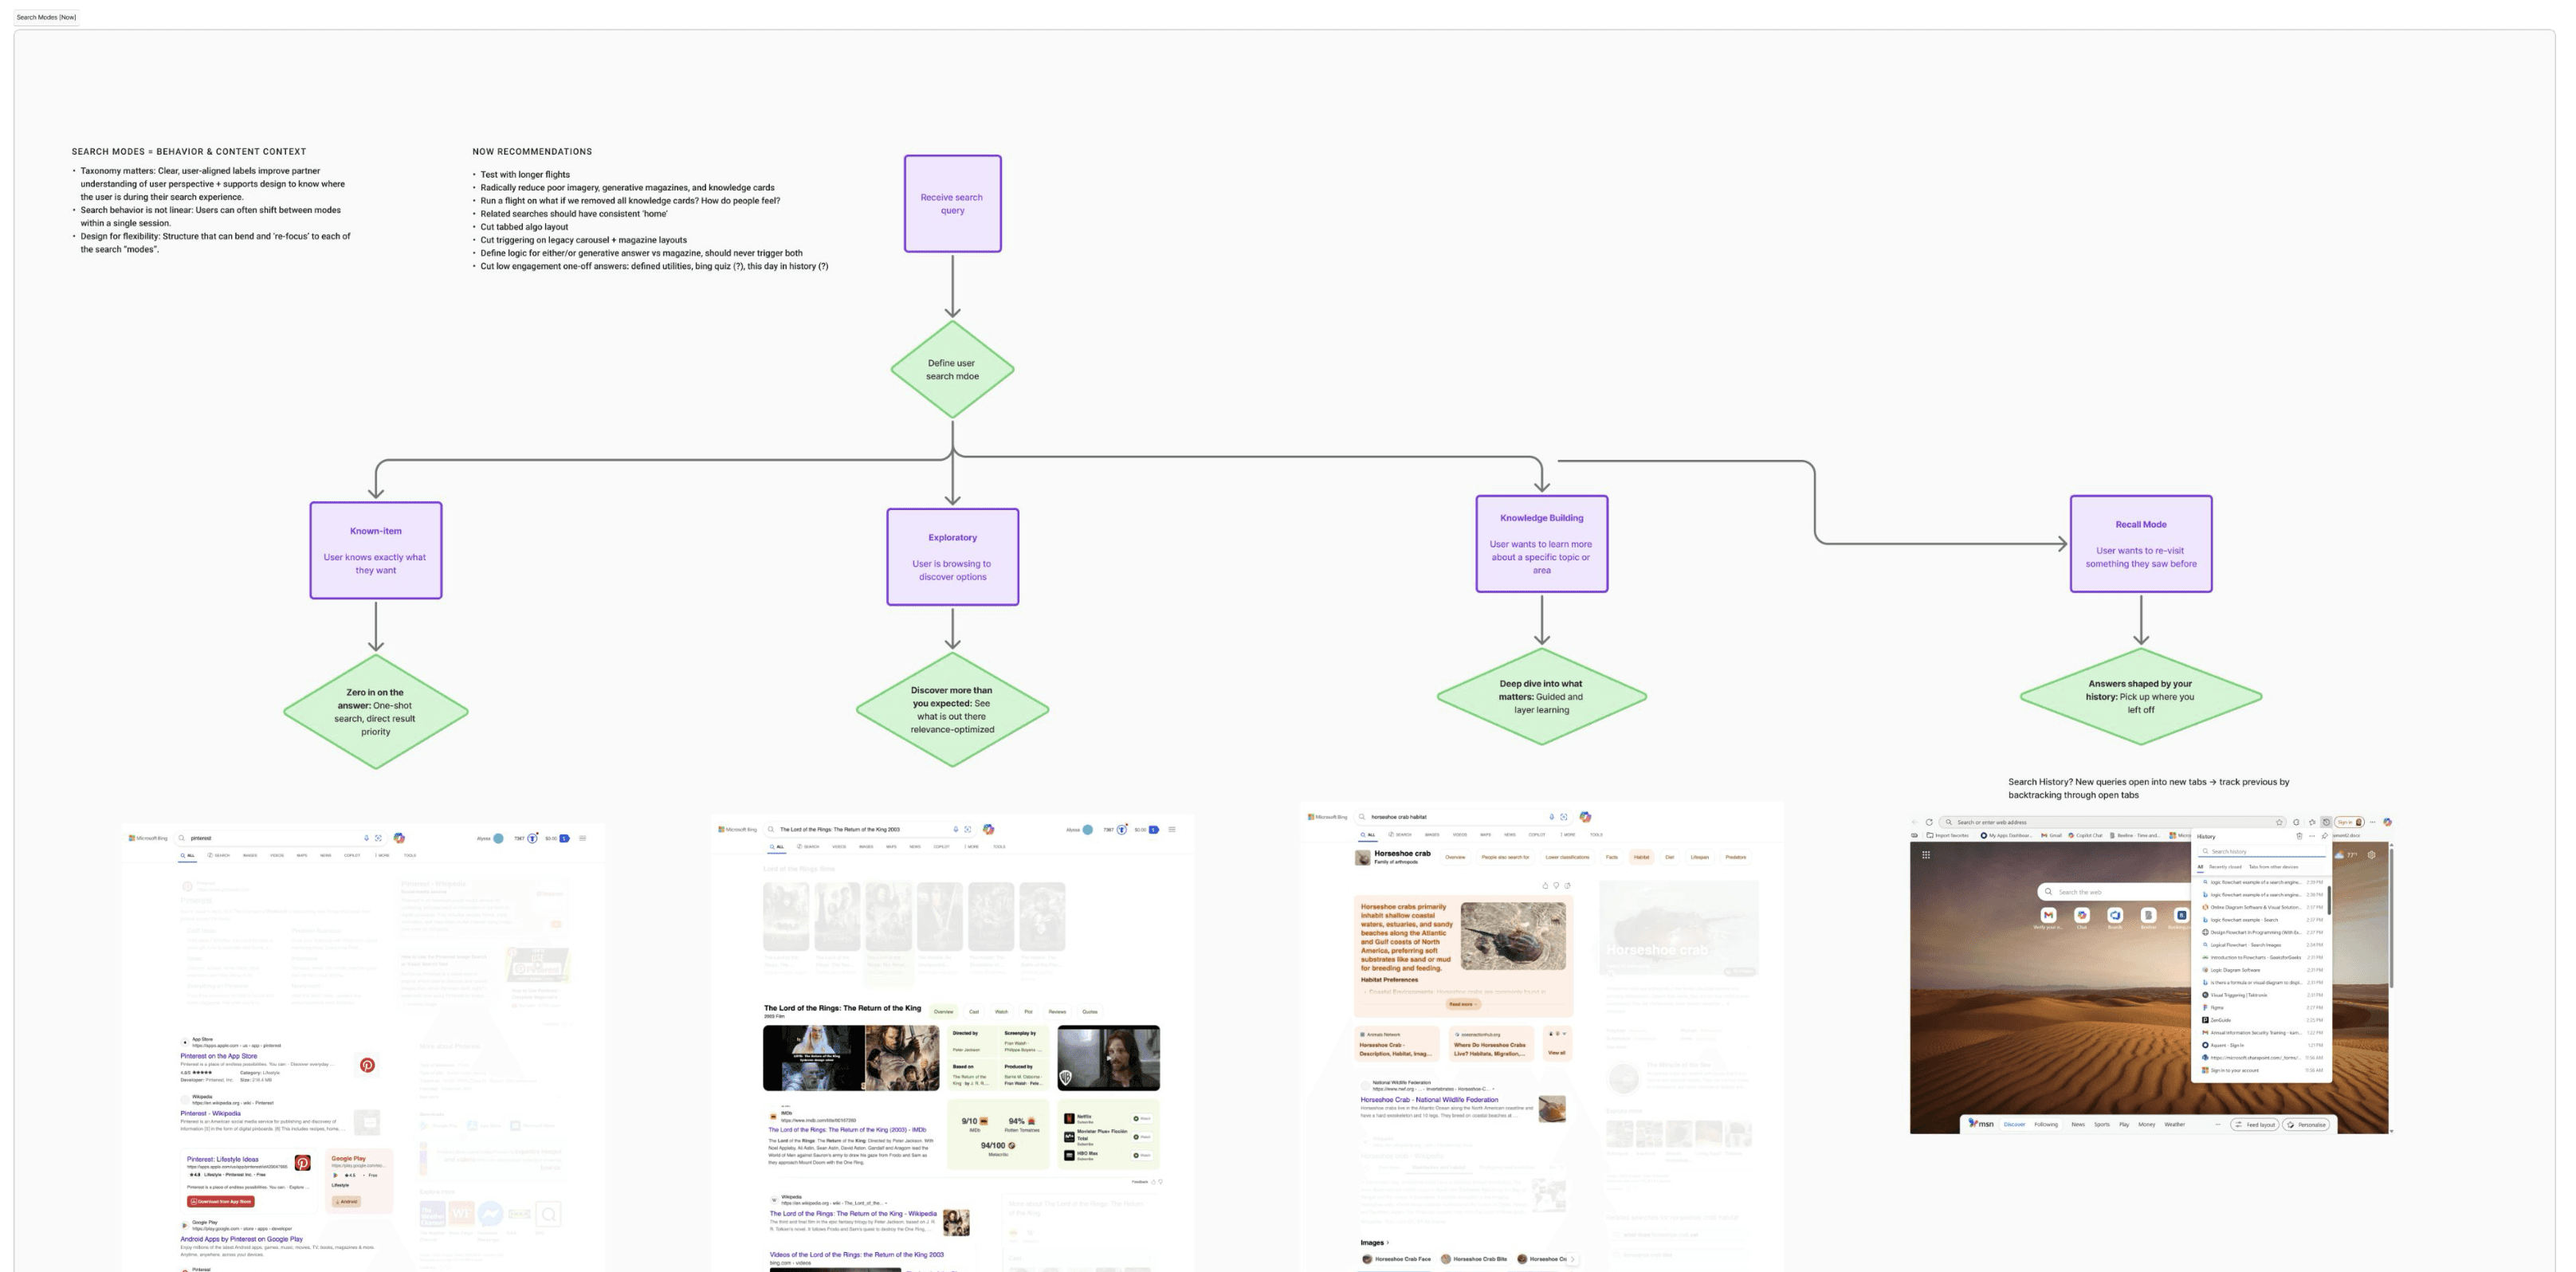The image size is (2576, 1272).
Task: Click the history clock icon in Edge toolbar
Action: pos(2326,822)
